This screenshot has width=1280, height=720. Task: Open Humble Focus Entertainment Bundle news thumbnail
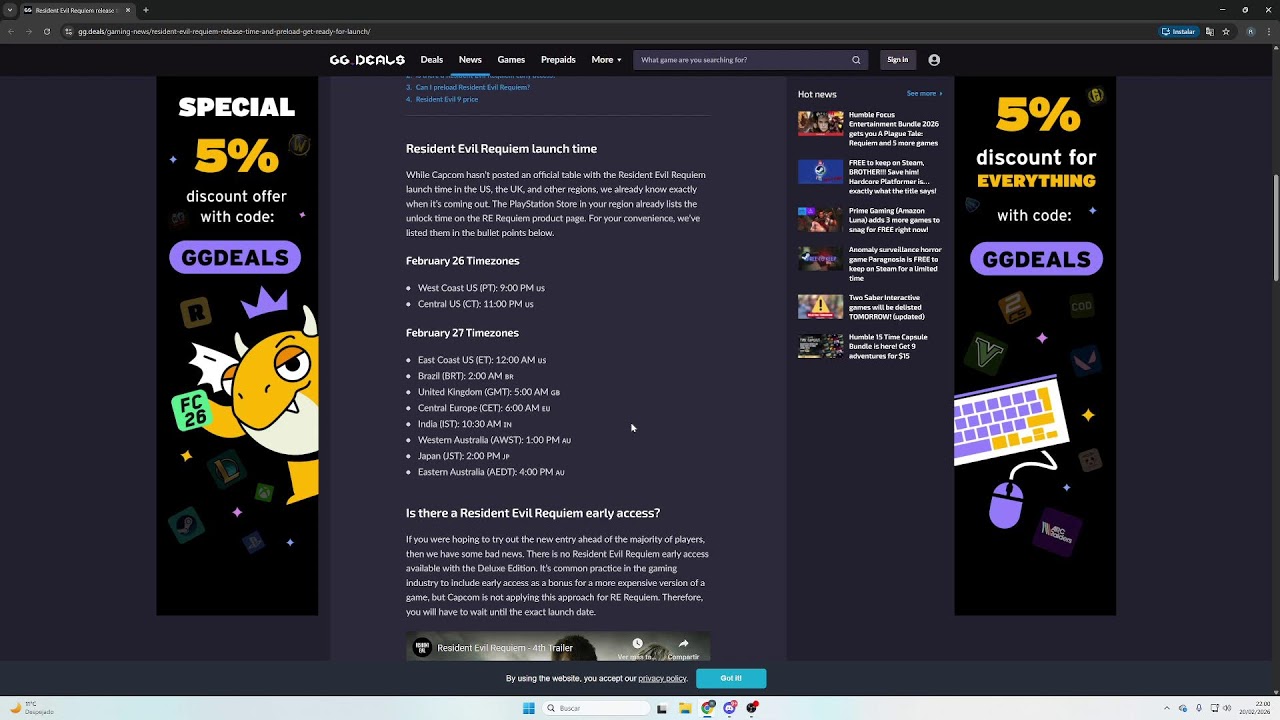tap(820, 123)
